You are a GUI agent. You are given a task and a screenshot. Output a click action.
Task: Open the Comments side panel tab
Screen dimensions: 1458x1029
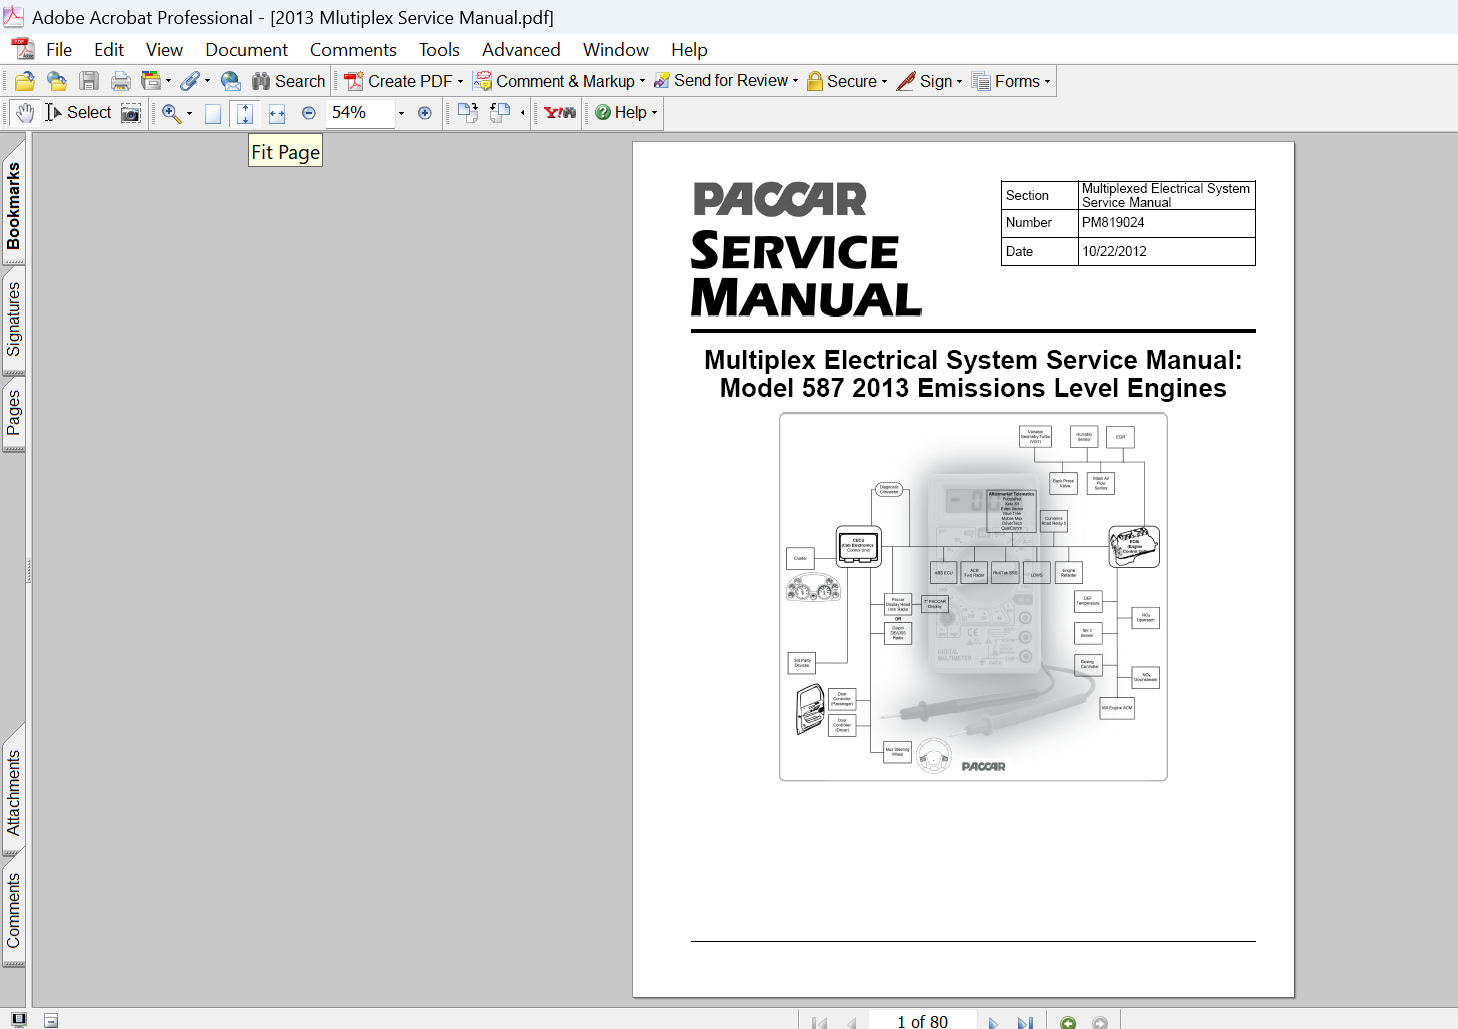13,909
